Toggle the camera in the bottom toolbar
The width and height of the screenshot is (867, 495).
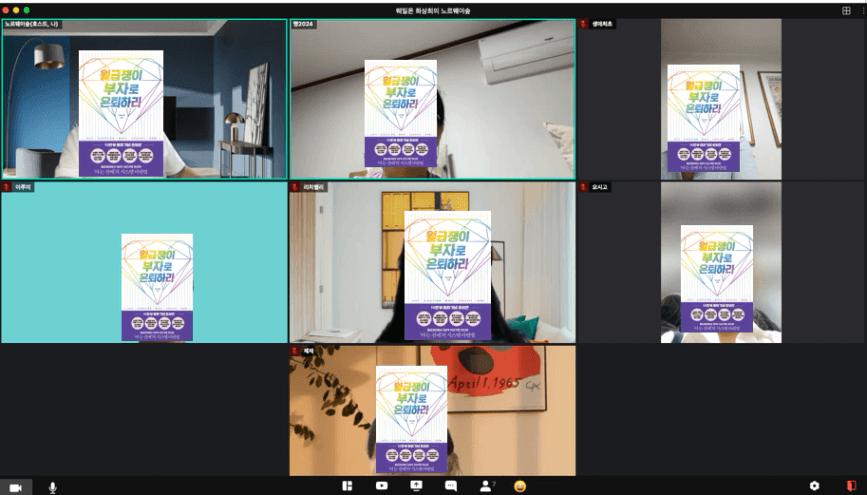[x=15, y=487]
